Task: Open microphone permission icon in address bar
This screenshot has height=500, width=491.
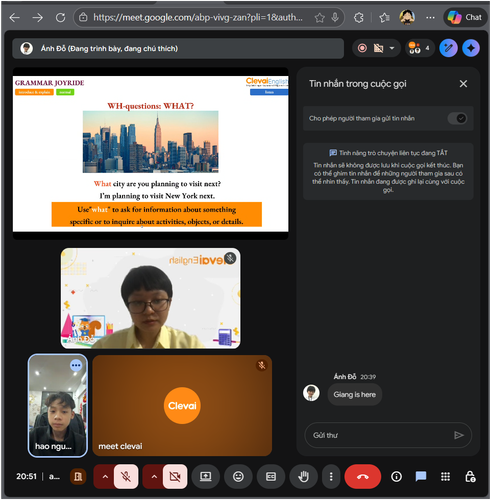Action: 335,17
